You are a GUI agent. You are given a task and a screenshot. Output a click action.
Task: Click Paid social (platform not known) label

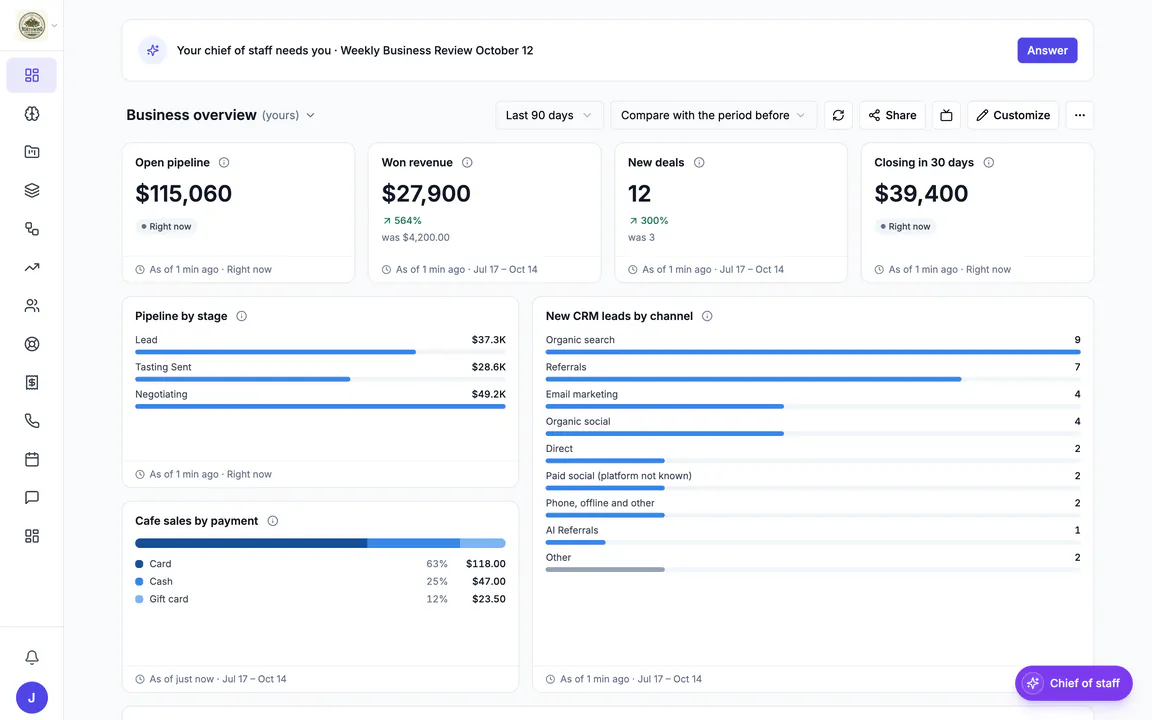click(619, 476)
